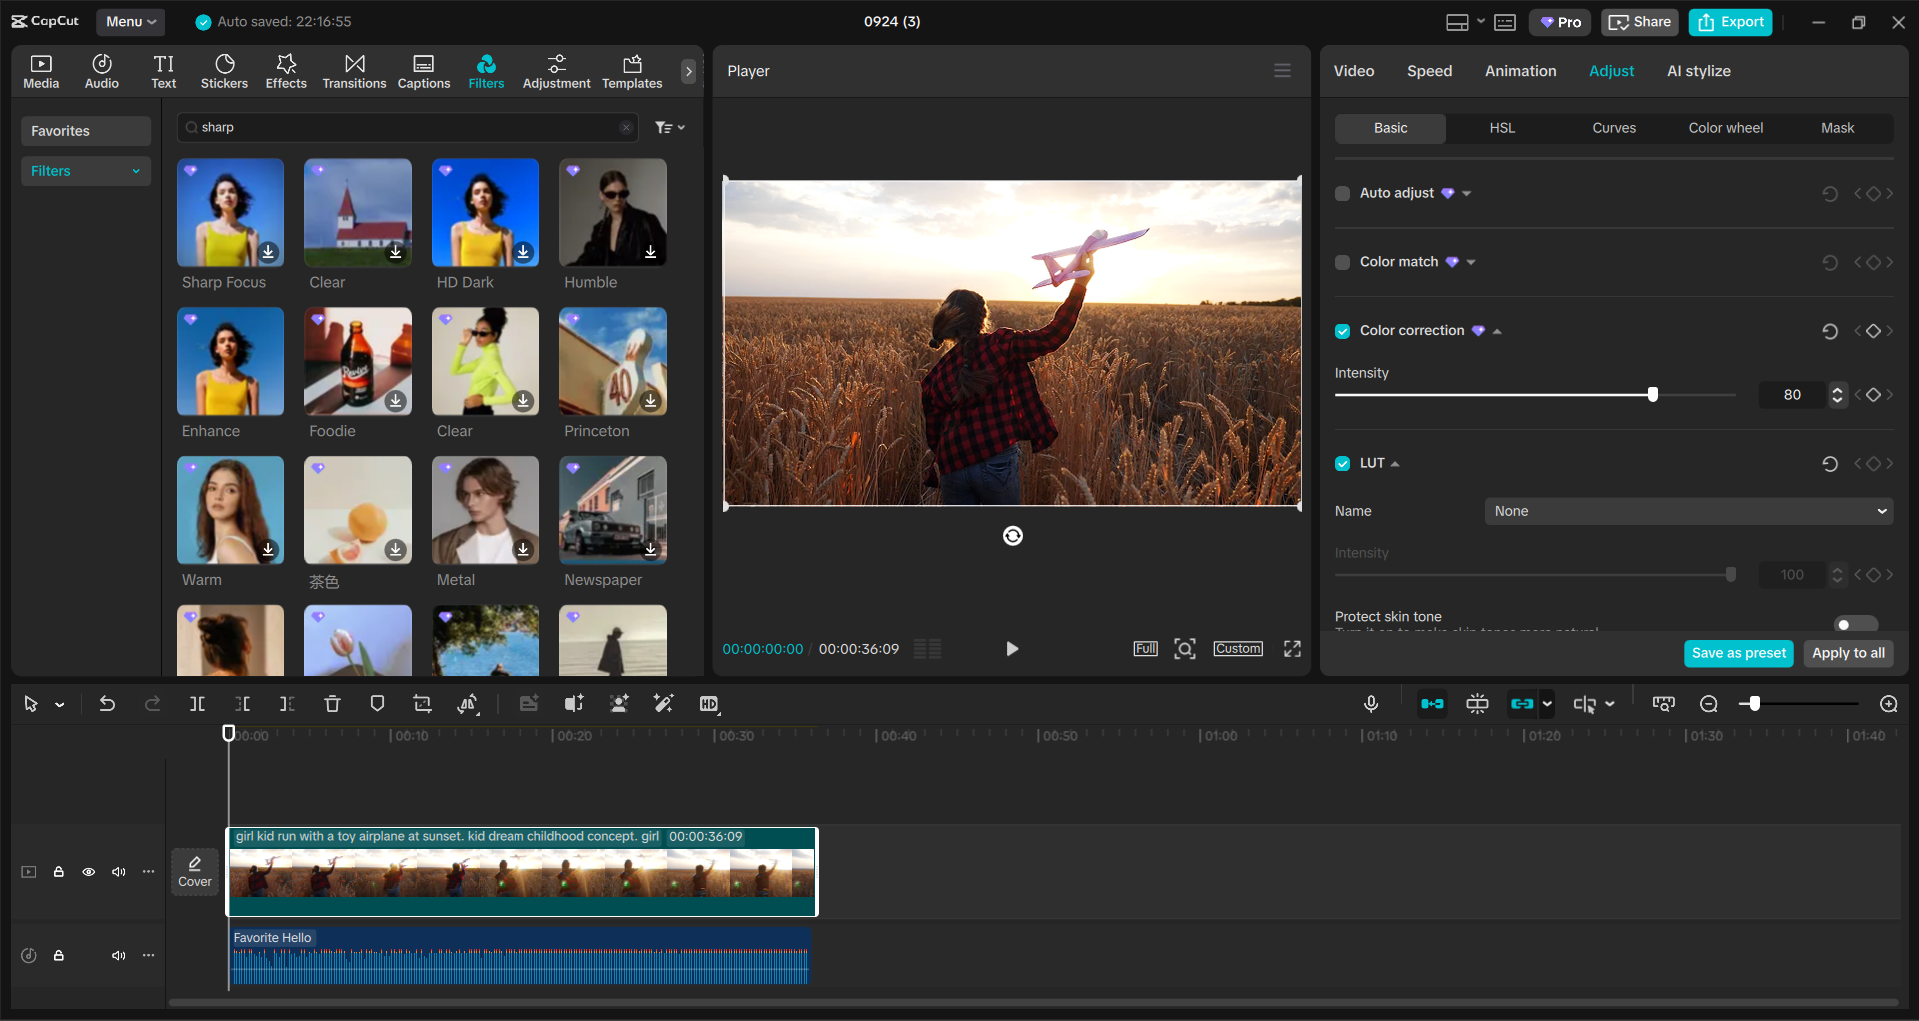
Task: Open the Transitions panel
Action: [x=354, y=70]
